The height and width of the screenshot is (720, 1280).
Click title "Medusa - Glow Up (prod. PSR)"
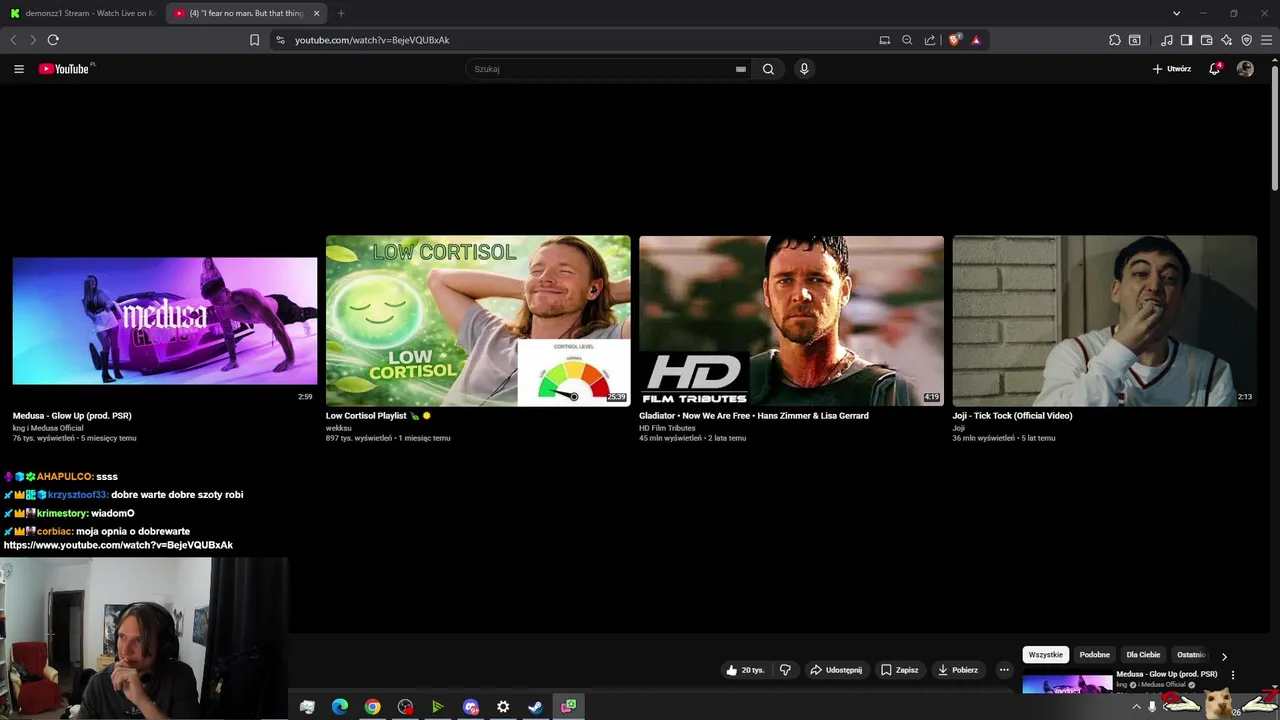click(72, 416)
